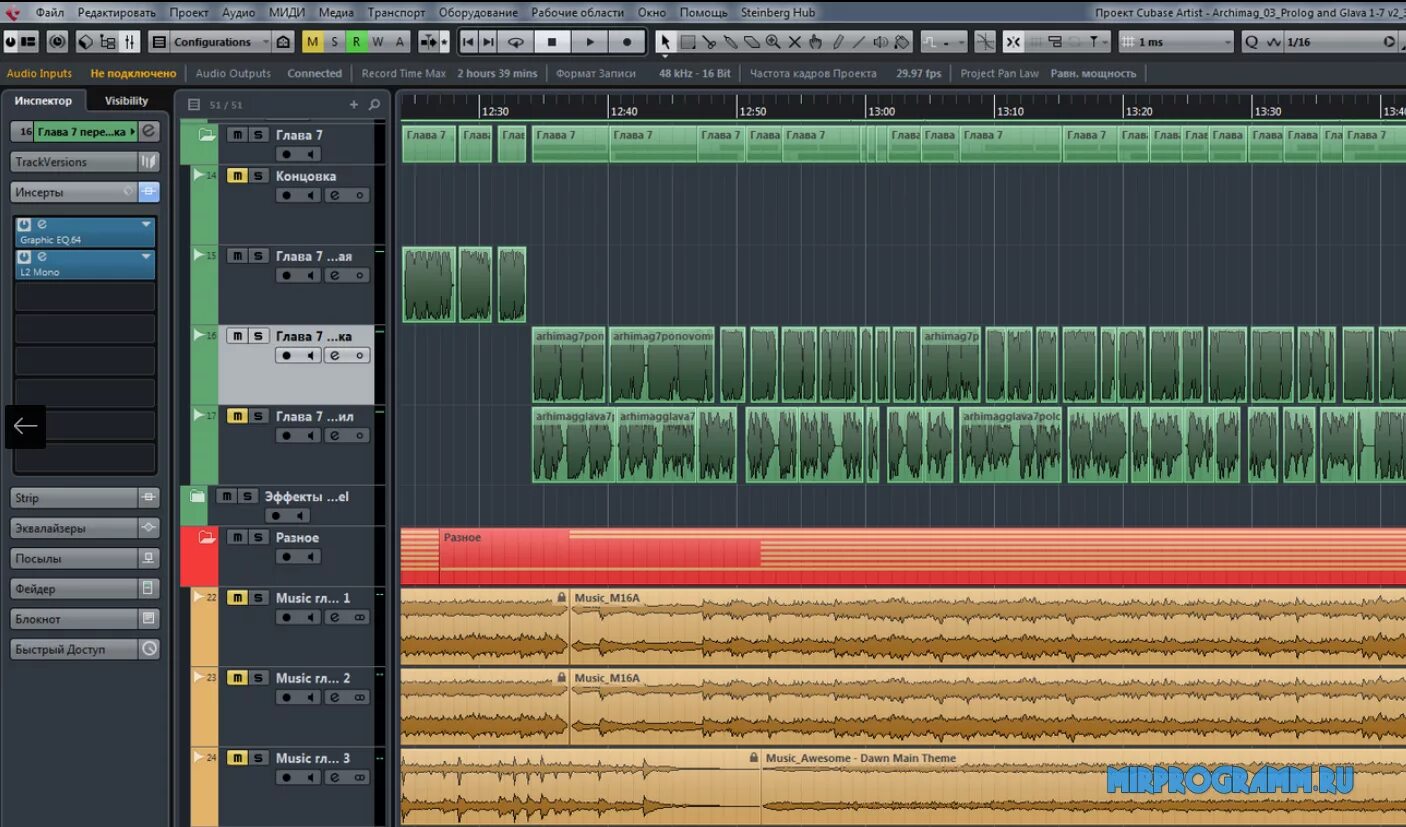This screenshot has width=1406, height=827.
Task: Open the MixConsole faders icon
Action: click(130, 42)
